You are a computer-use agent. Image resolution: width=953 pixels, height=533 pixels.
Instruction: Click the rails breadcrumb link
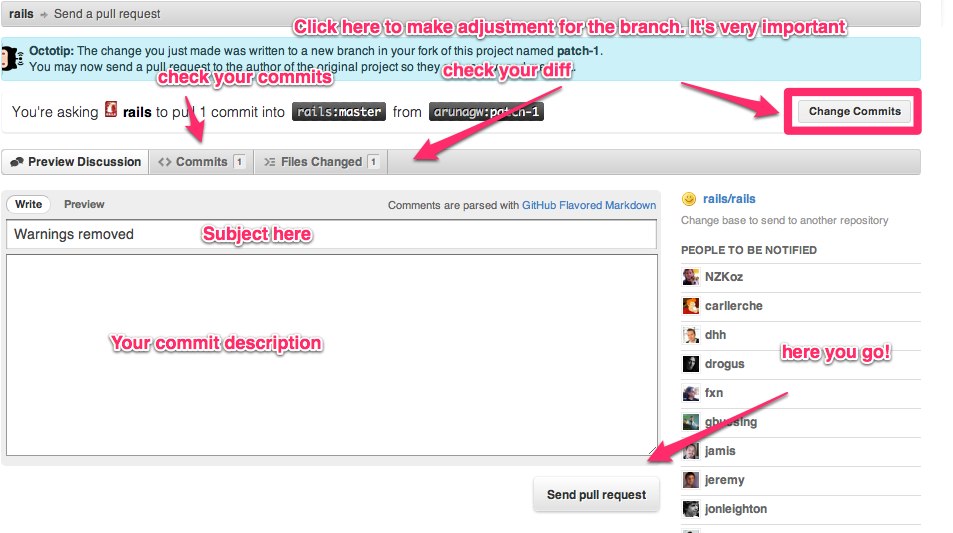pyautogui.click(x=21, y=13)
